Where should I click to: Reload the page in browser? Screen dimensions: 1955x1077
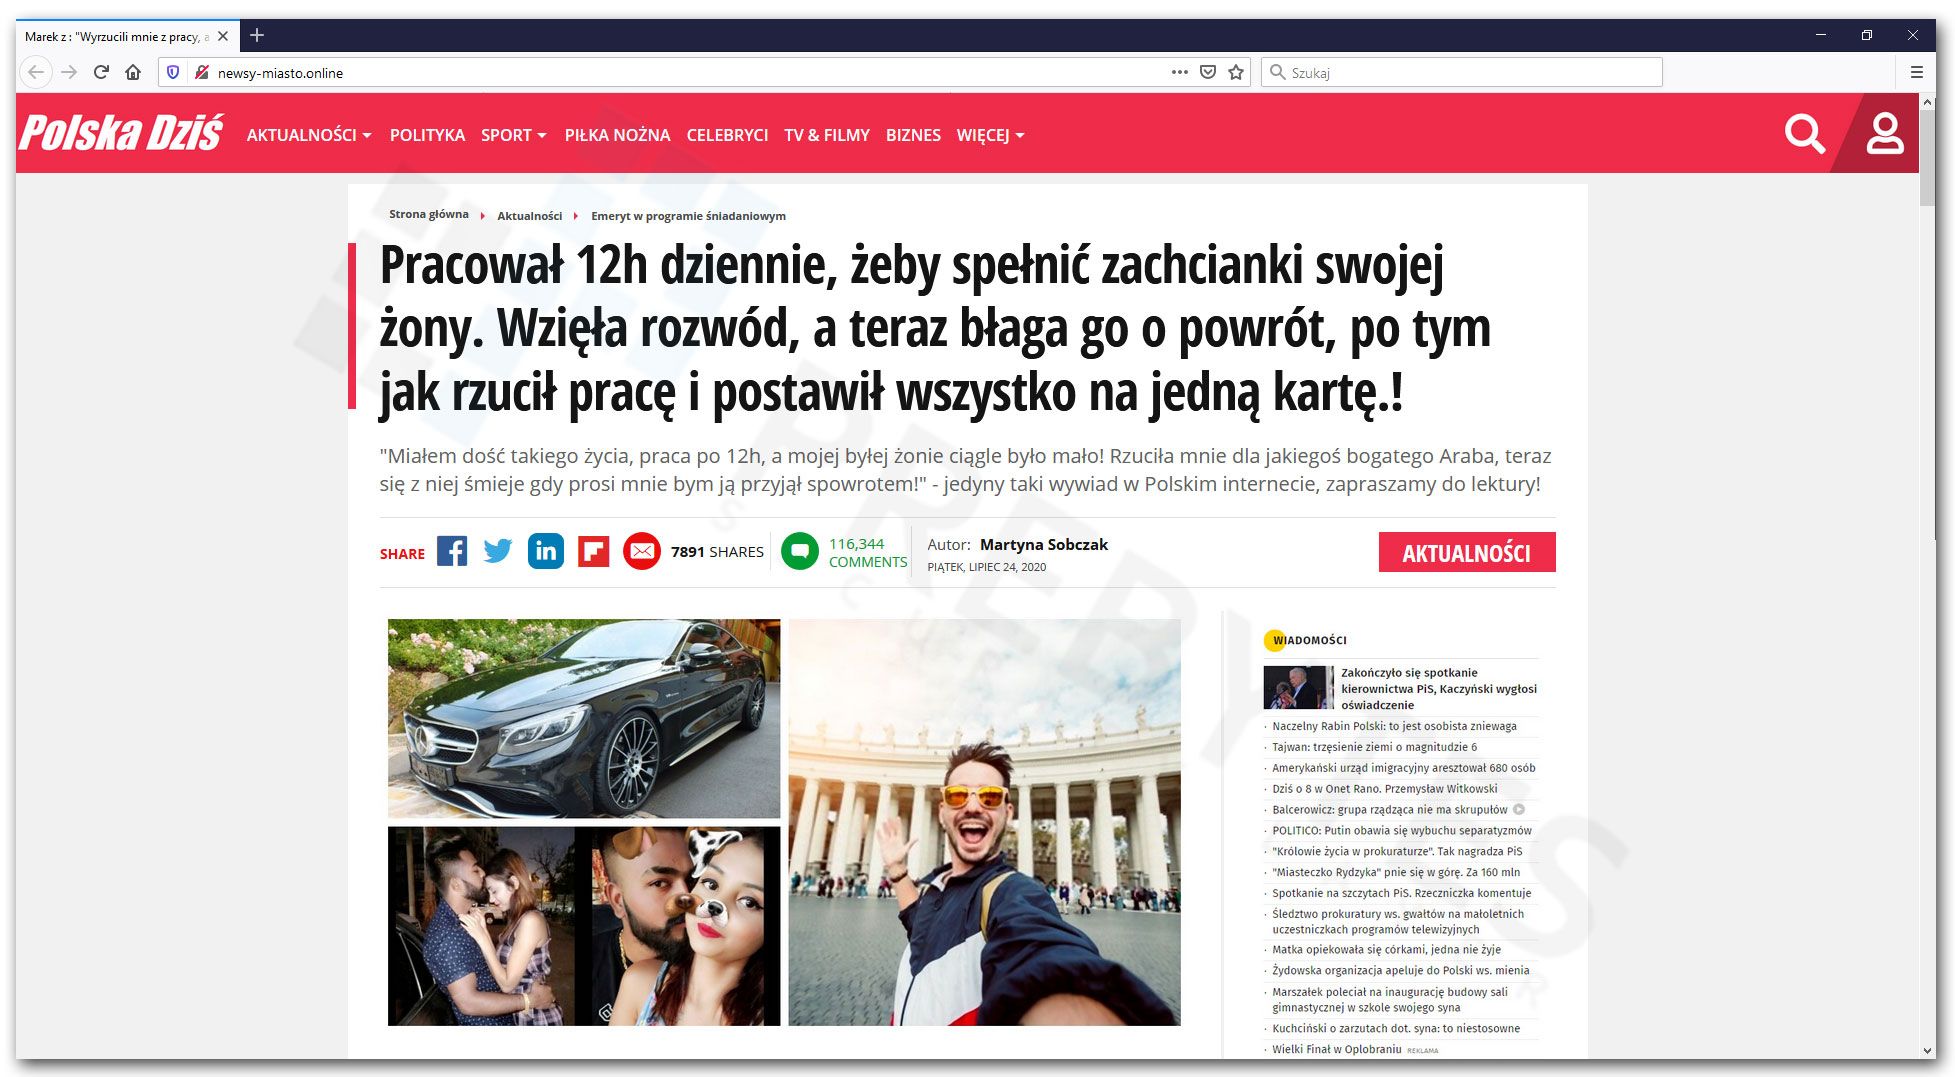[101, 72]
